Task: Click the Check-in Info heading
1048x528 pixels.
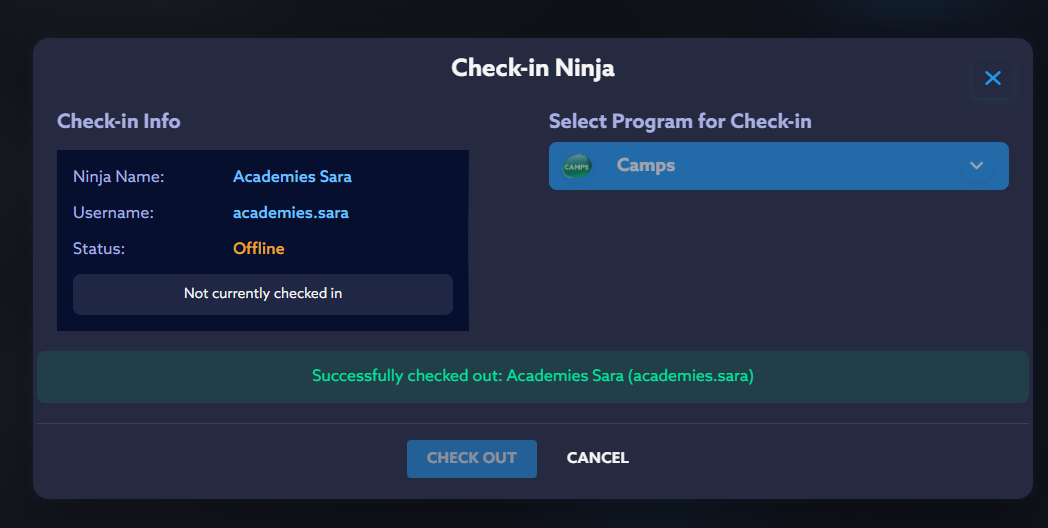Action: 118,122
